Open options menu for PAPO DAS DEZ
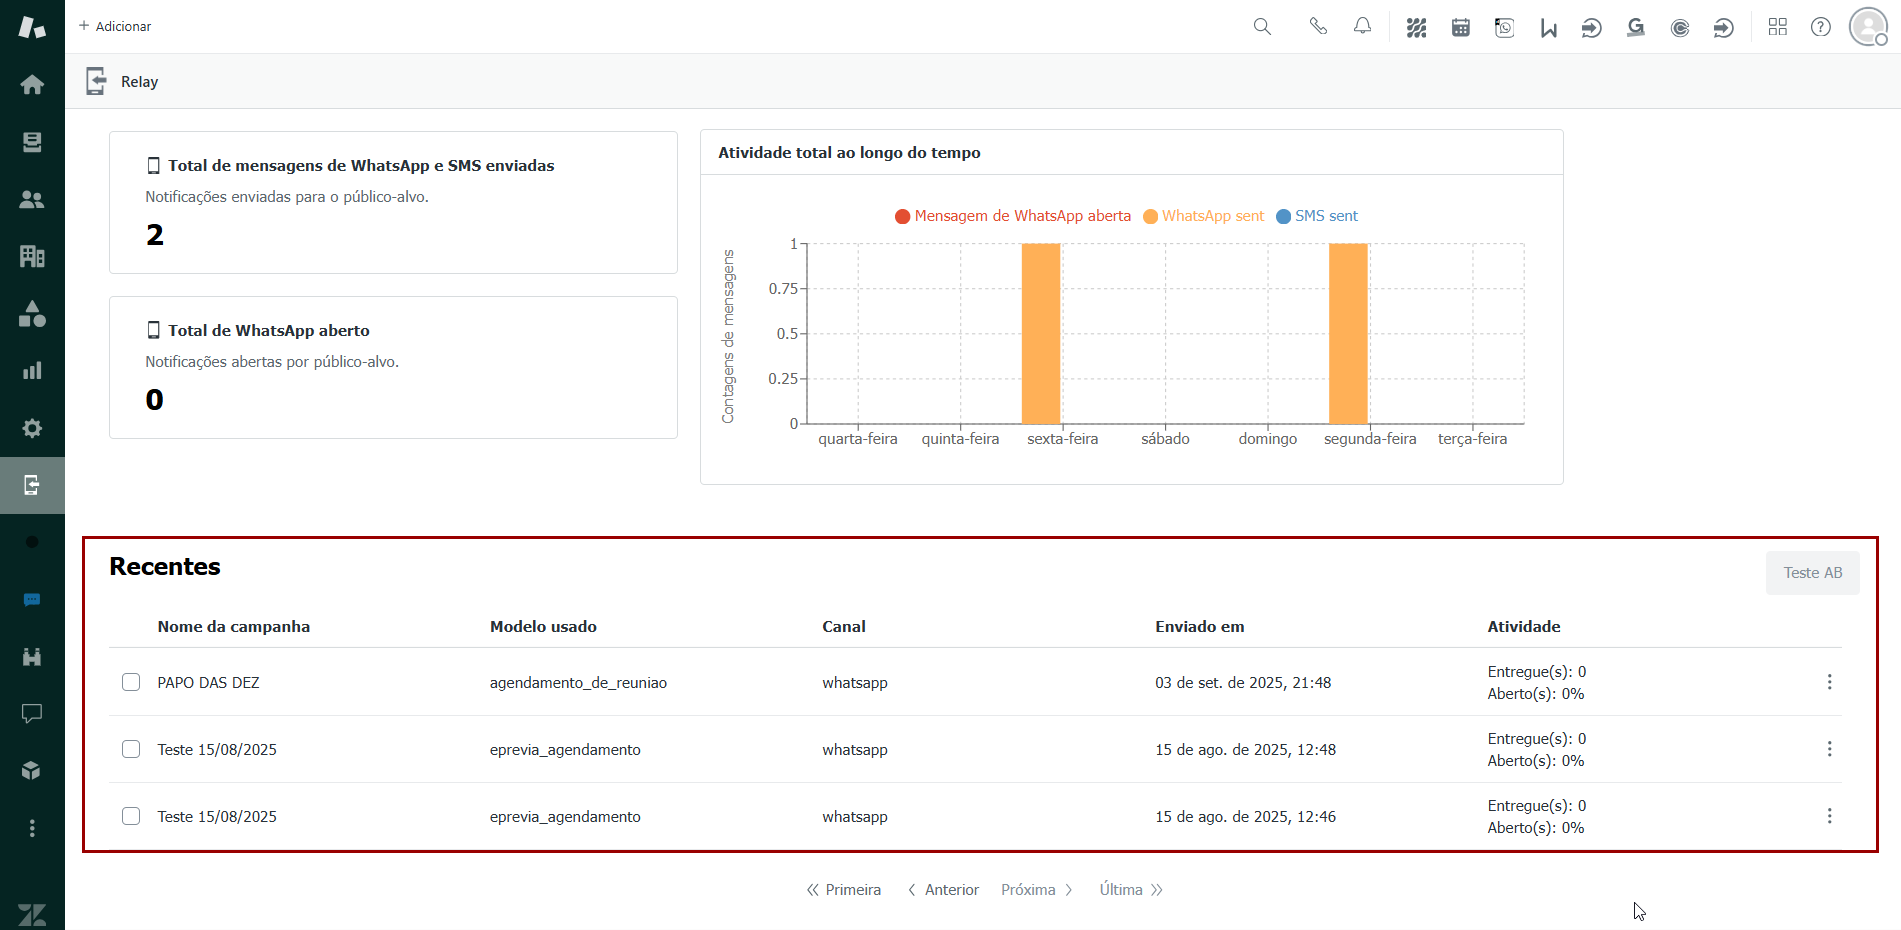This screenshot has height=930, width=1901. point(1829,682)
